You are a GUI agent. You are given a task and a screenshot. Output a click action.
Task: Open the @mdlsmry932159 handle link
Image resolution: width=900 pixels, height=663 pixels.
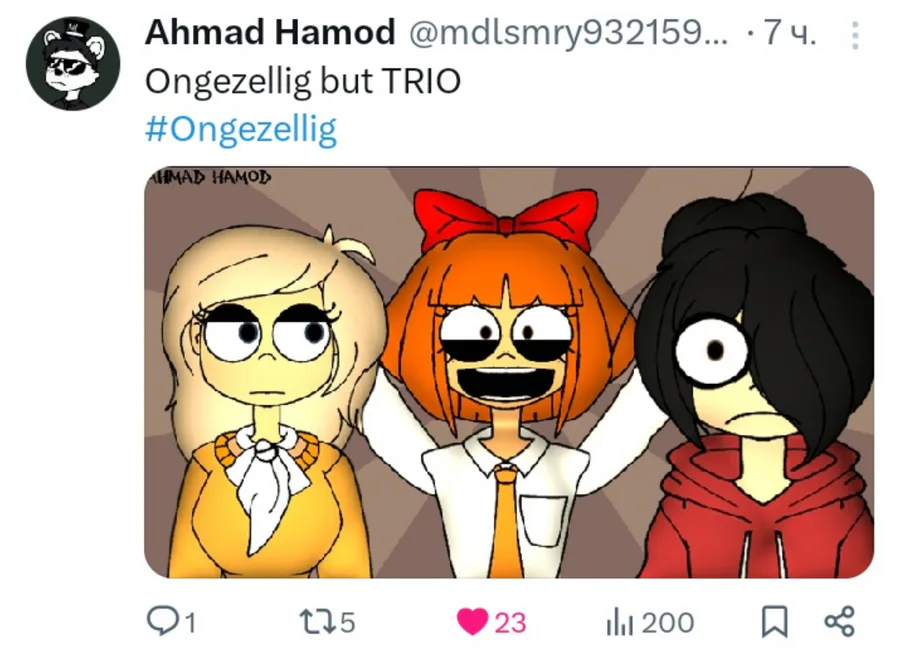[568, 33]
